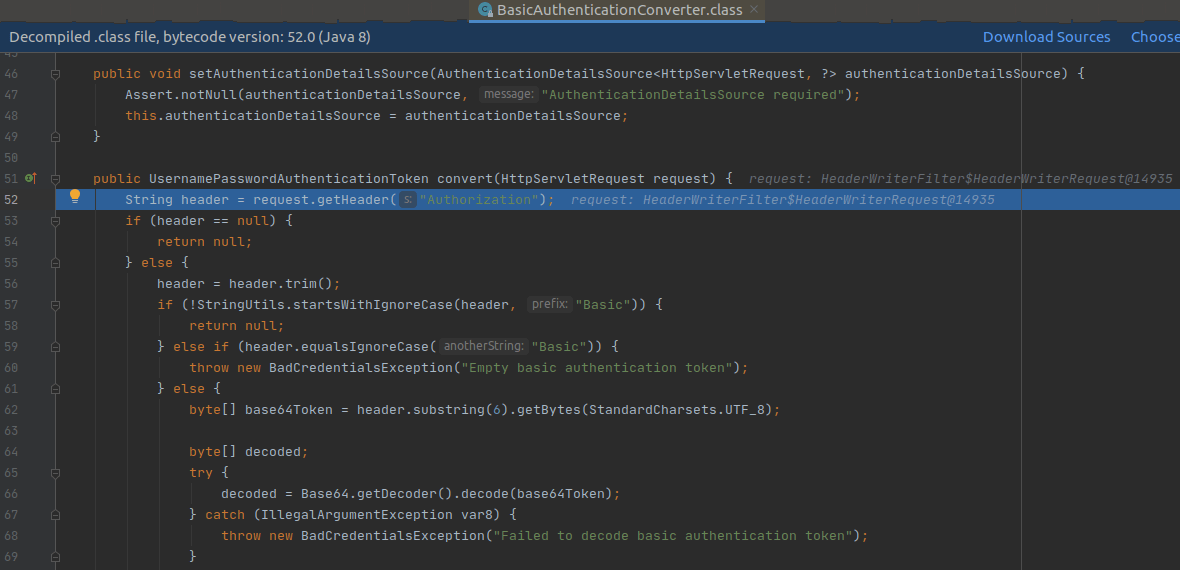Click the implements-method gutter icon on line 51

[x=31, y=178]
